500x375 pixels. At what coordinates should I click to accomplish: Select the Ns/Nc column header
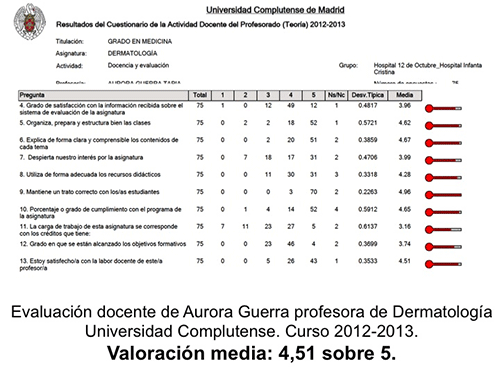(x=336, y=95)
